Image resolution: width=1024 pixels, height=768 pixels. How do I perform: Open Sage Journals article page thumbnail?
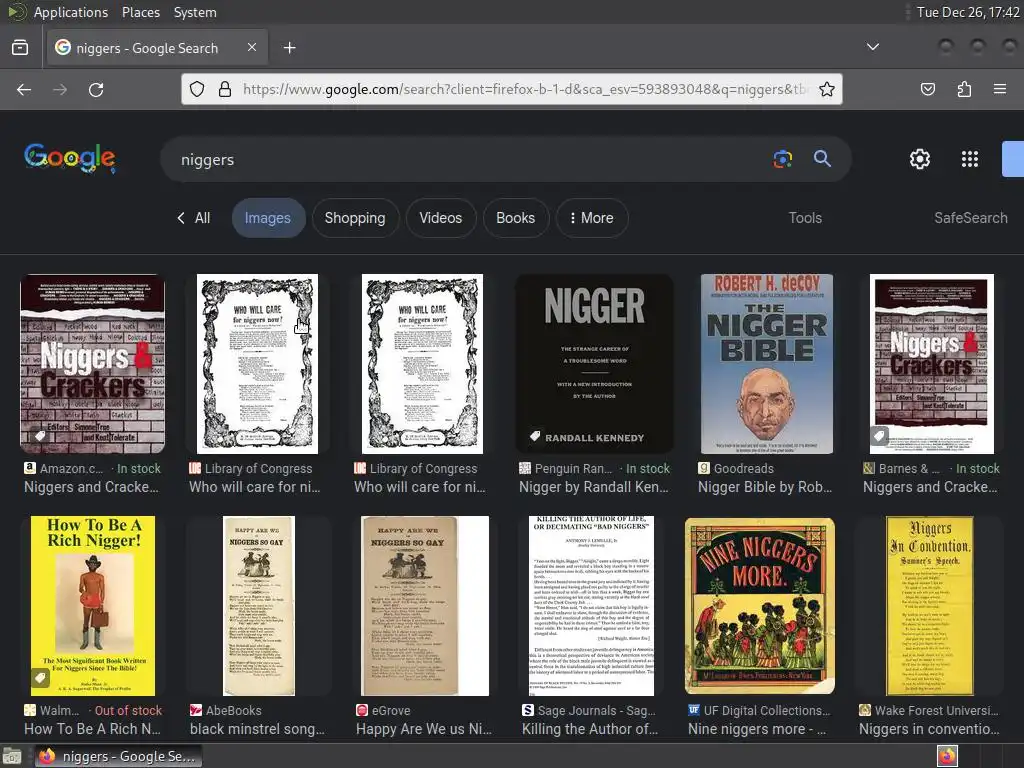point(591,605)
